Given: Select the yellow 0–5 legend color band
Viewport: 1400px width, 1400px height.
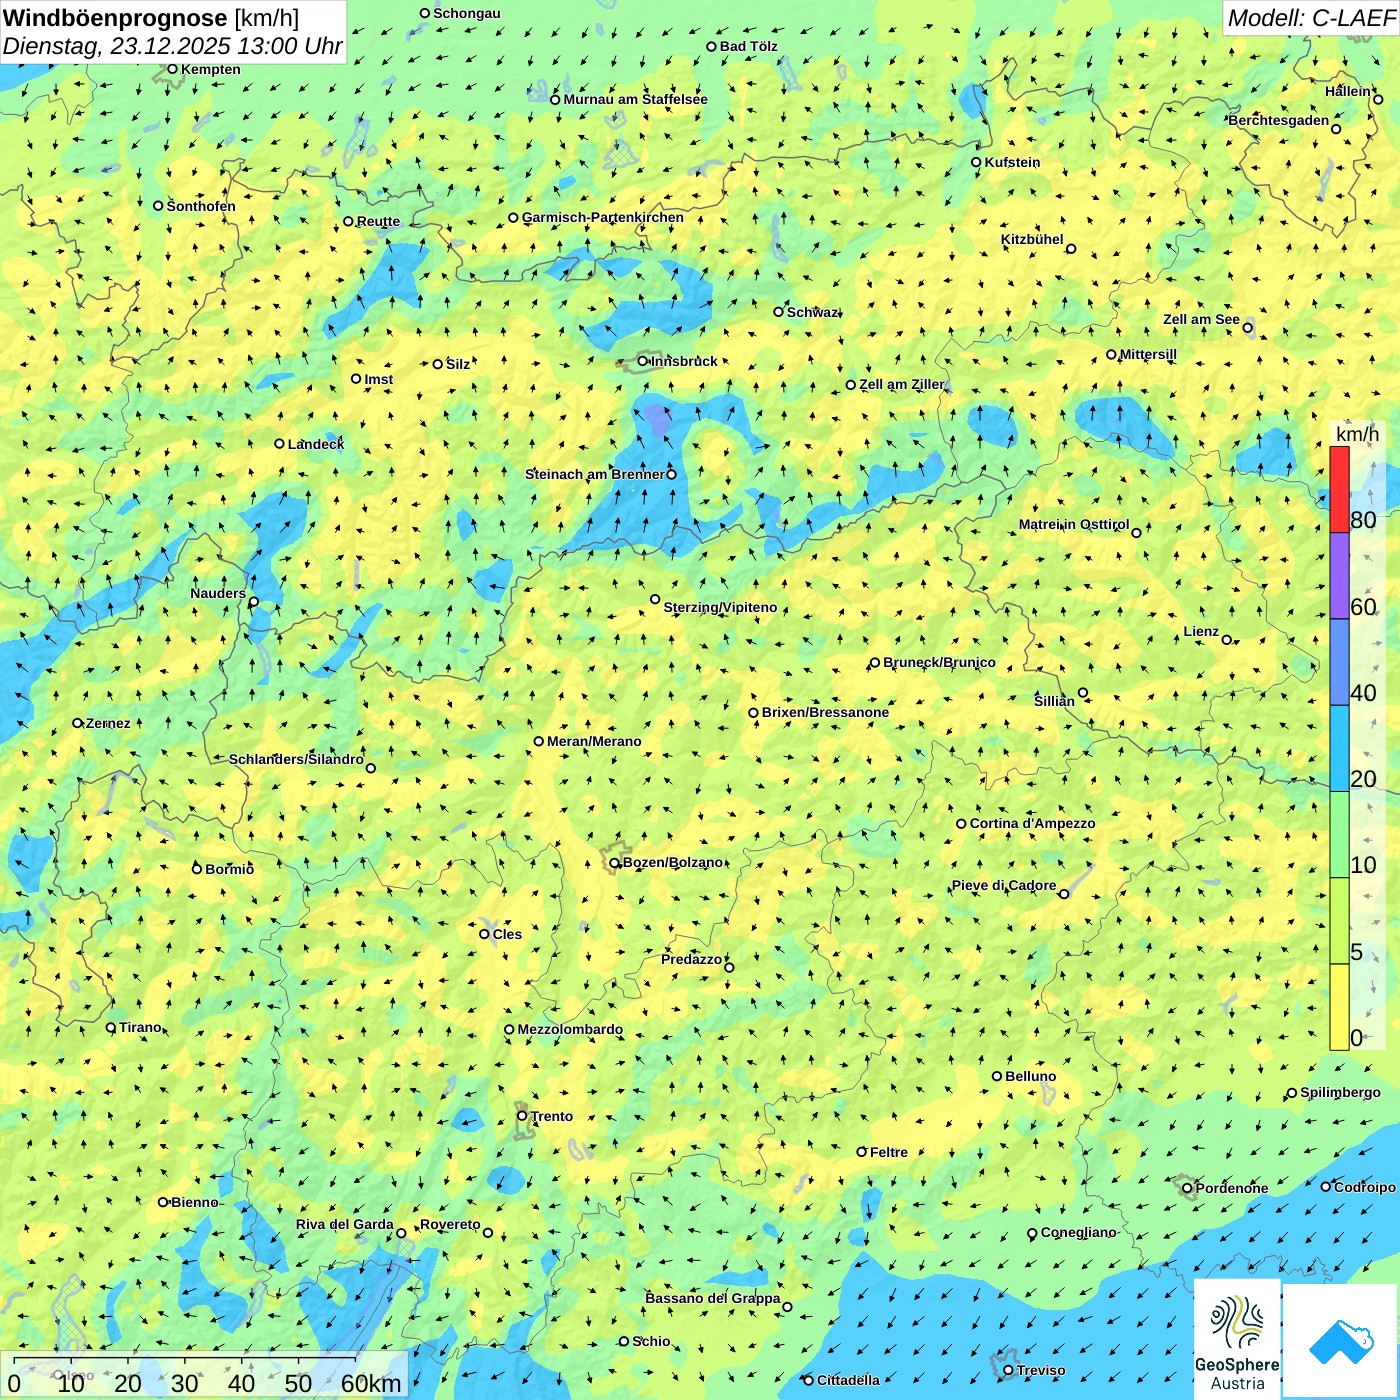Looking at the screenshot, I should [x=1339, y=1007].
